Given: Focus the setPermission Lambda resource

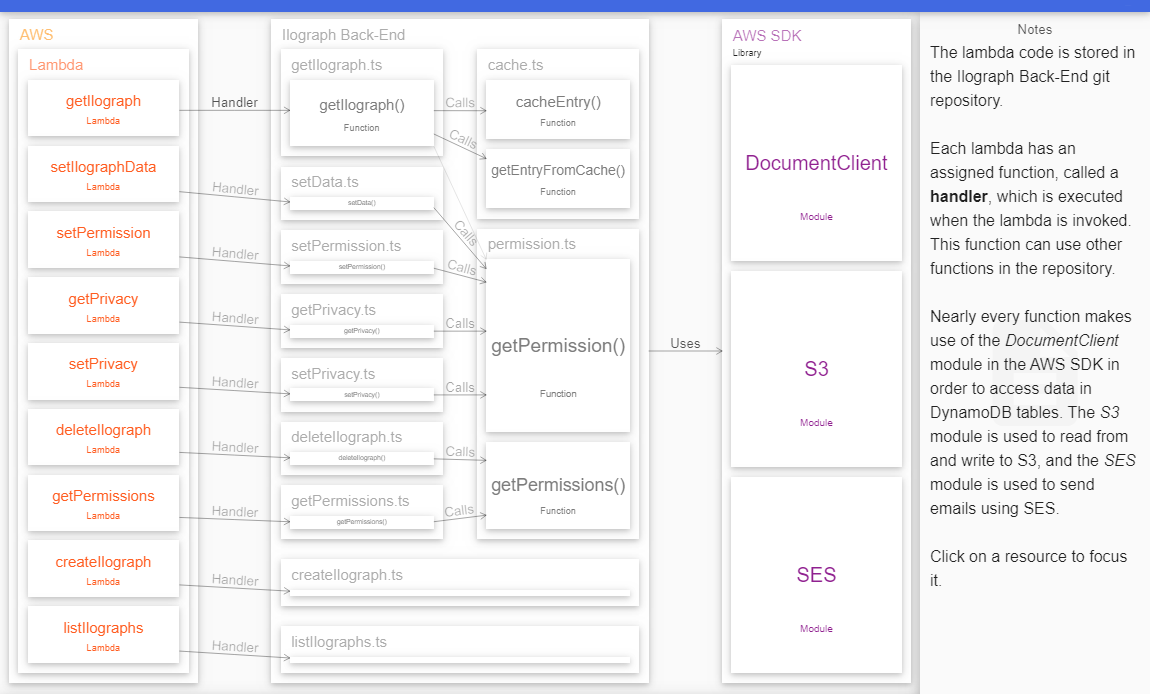Looking at the screenshot, I should (103, 238).
